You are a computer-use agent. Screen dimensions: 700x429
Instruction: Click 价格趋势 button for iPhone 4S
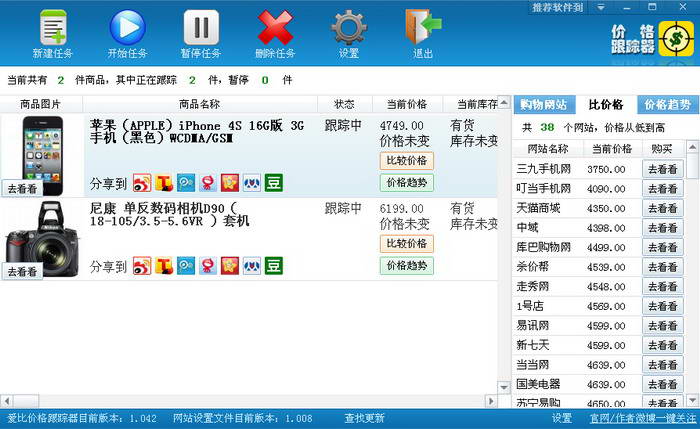[x=407, y=183]
